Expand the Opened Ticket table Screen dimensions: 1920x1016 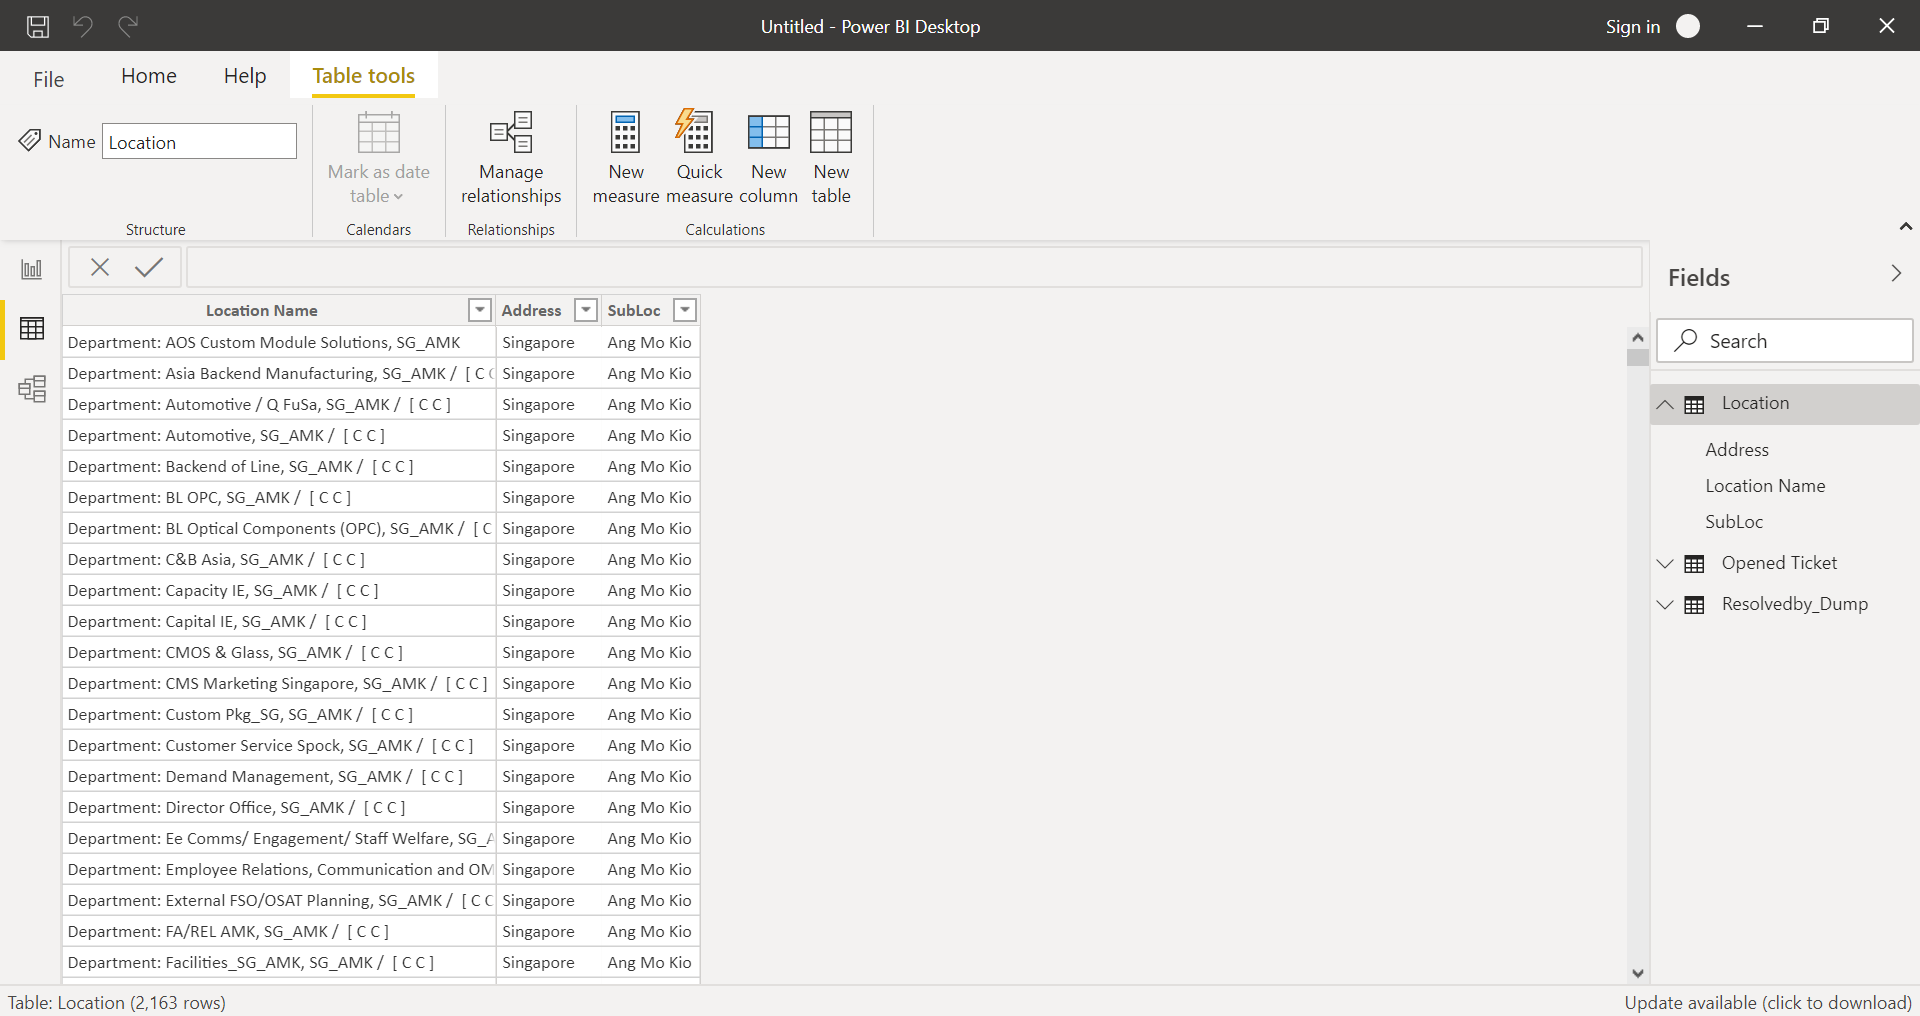[1665, 564]
